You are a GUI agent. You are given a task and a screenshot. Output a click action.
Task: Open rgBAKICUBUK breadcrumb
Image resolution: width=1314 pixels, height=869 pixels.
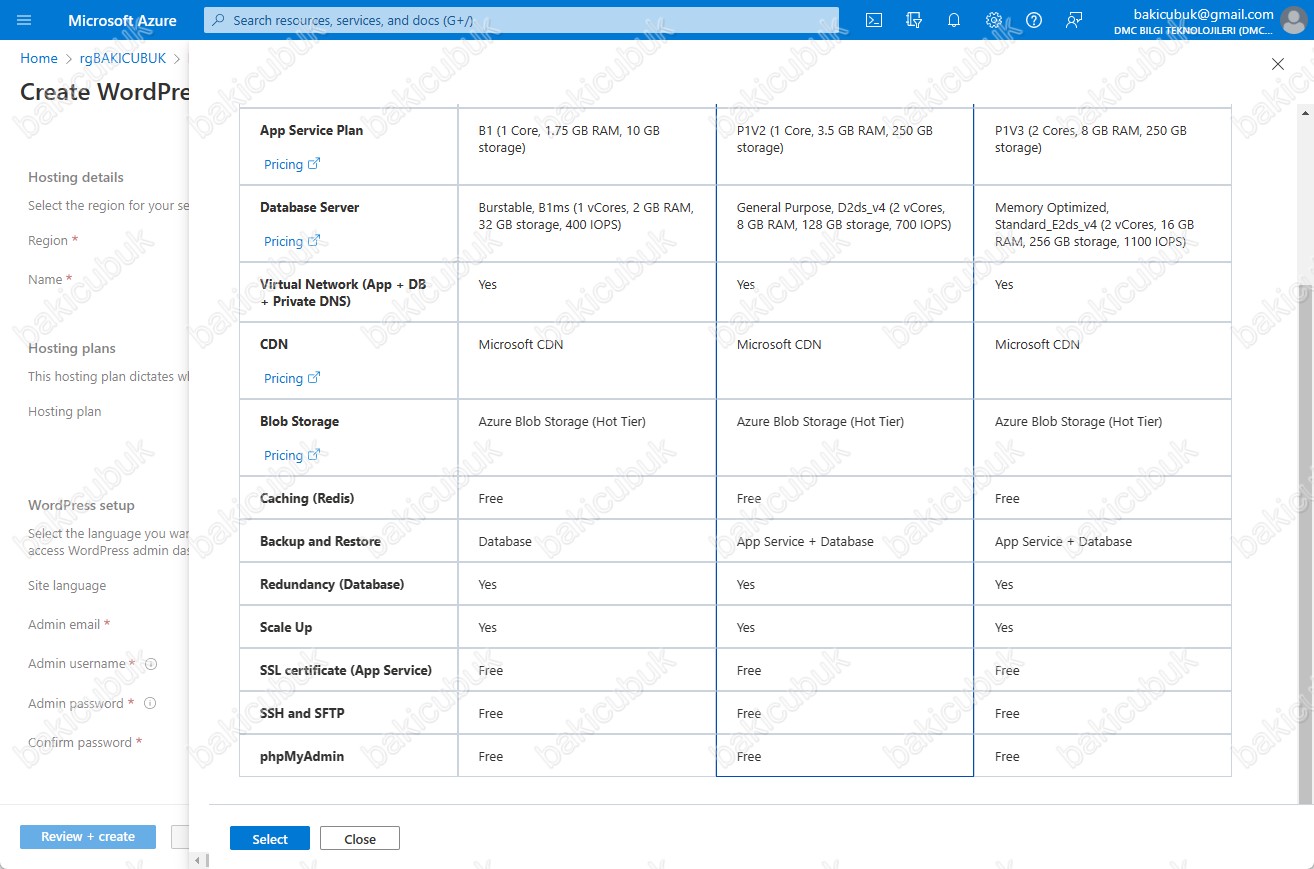(123, 59)
